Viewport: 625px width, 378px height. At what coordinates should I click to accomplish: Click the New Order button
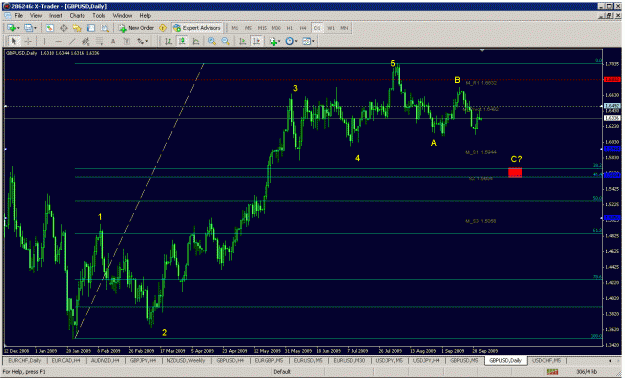point(136,28)
